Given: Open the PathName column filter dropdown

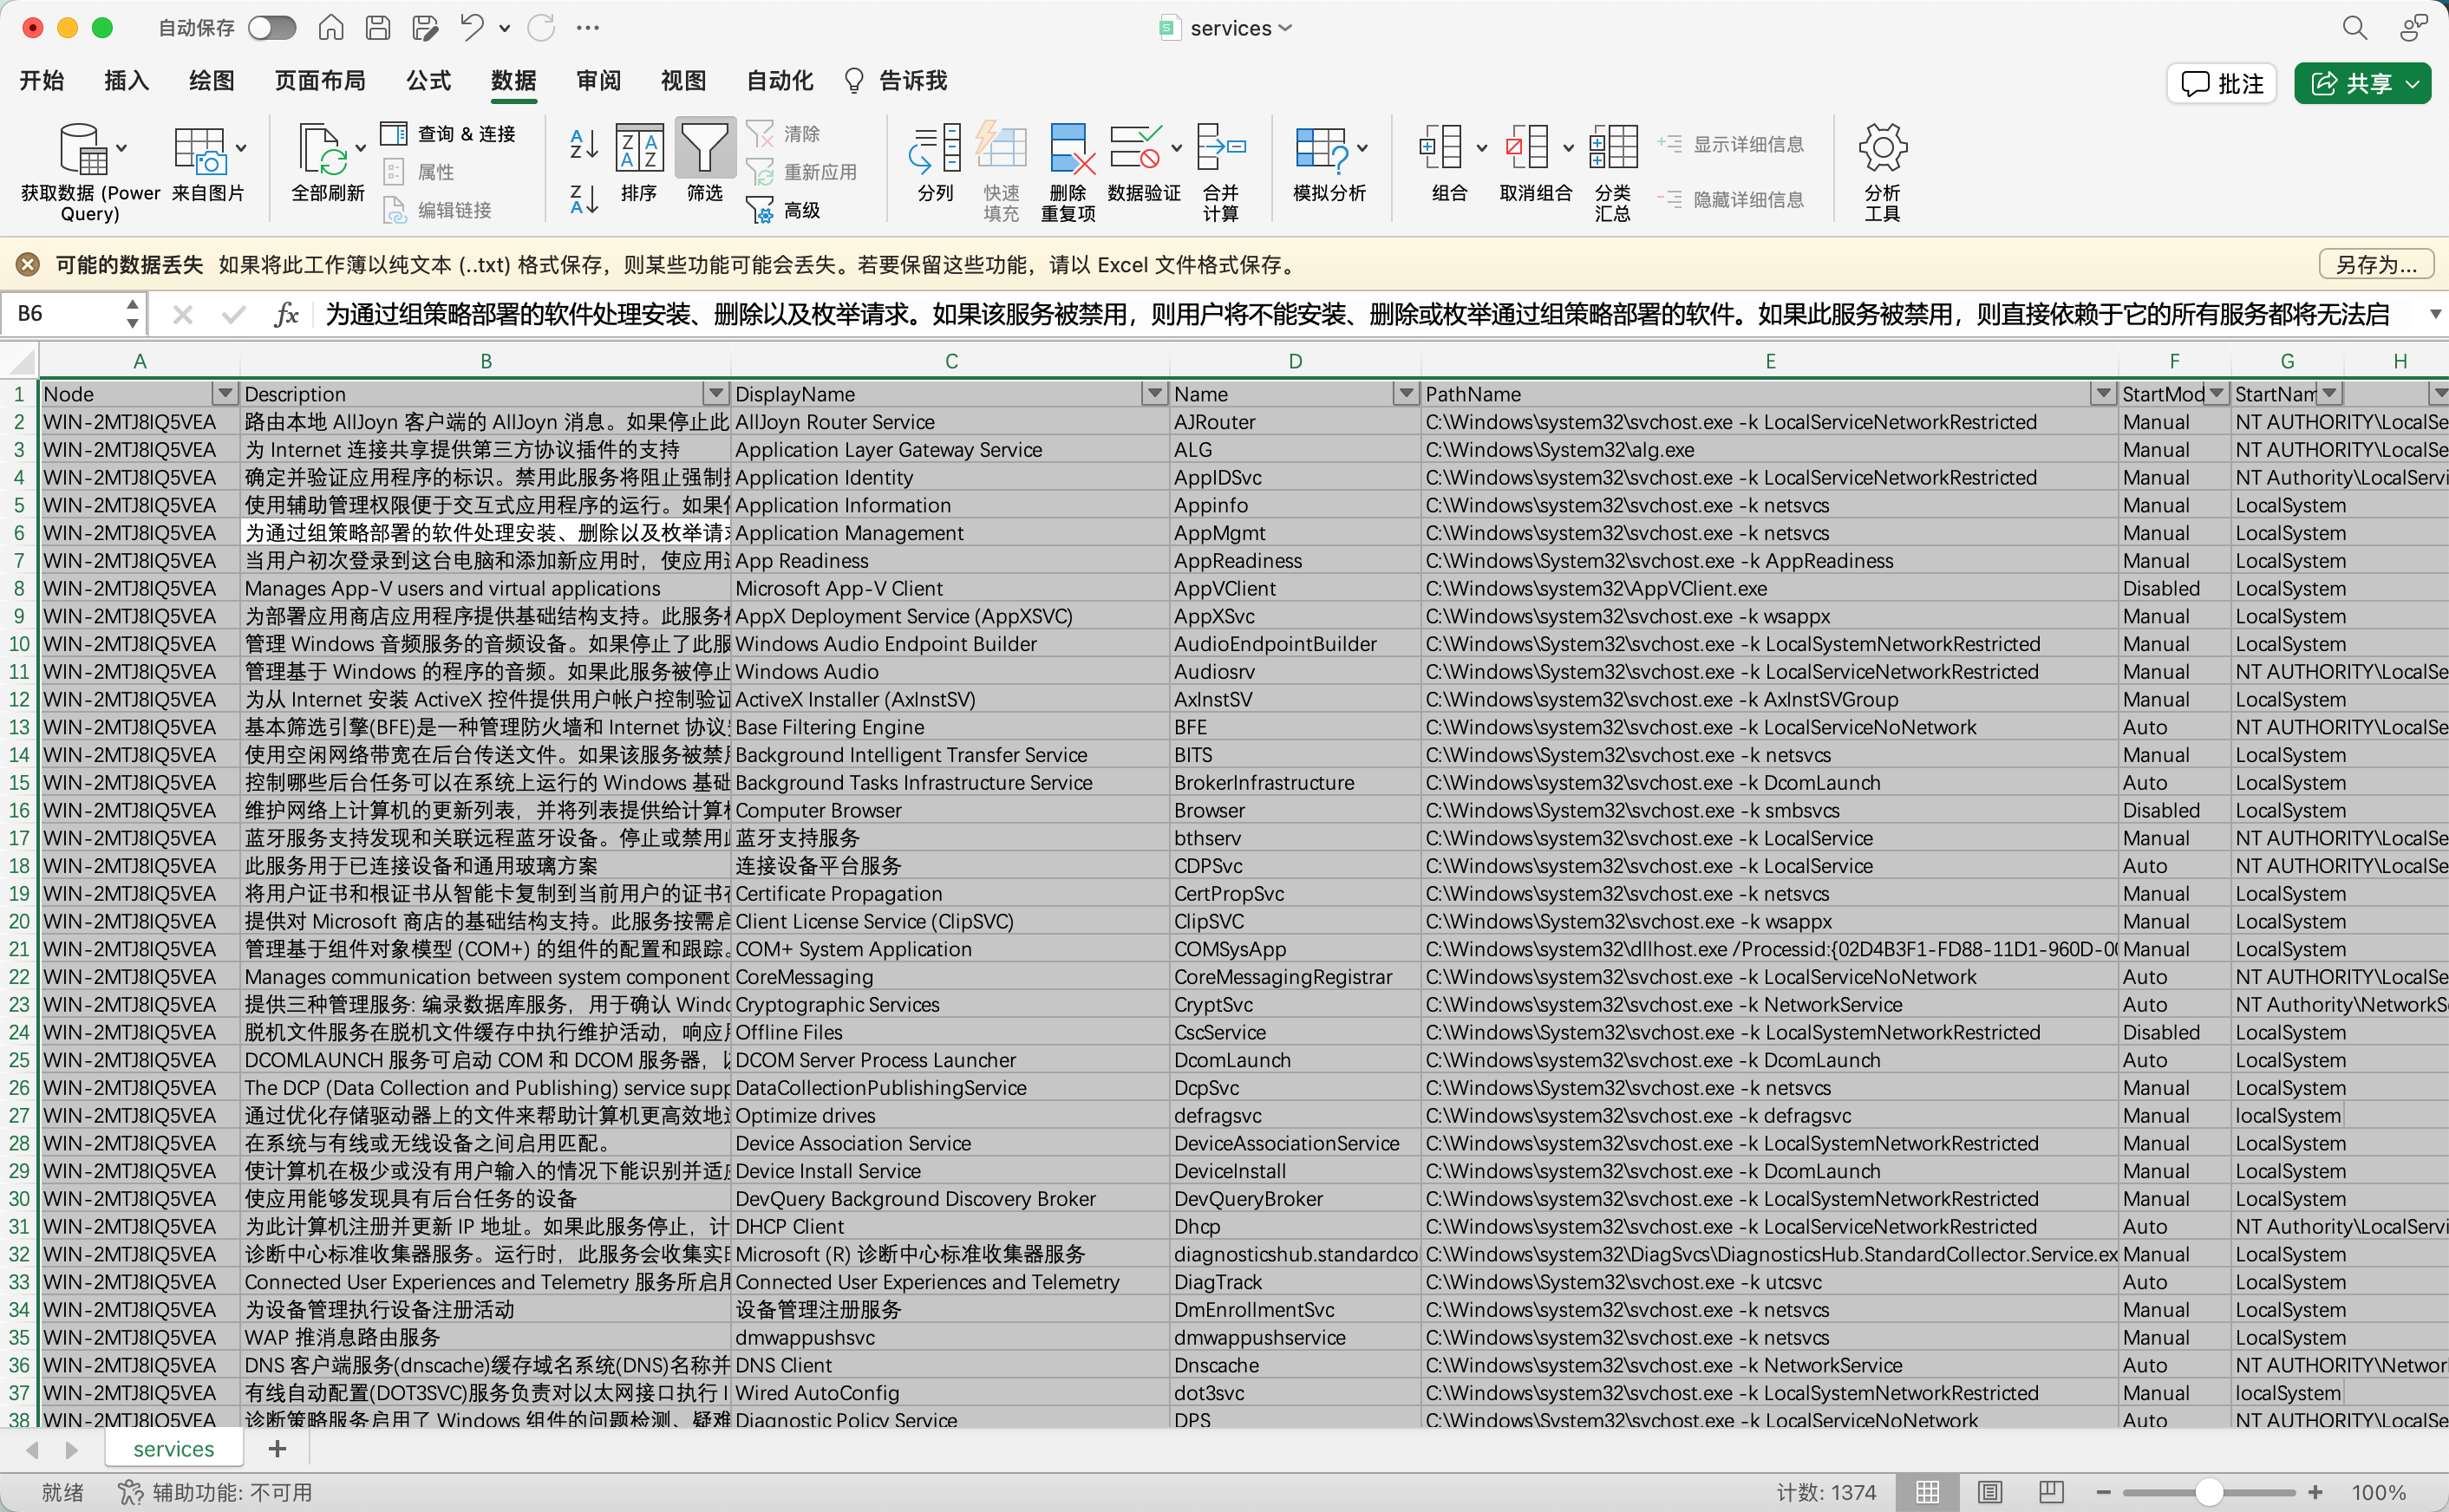Looking at the screenshot, I should pyautogui.click(x=2104, y=393).
